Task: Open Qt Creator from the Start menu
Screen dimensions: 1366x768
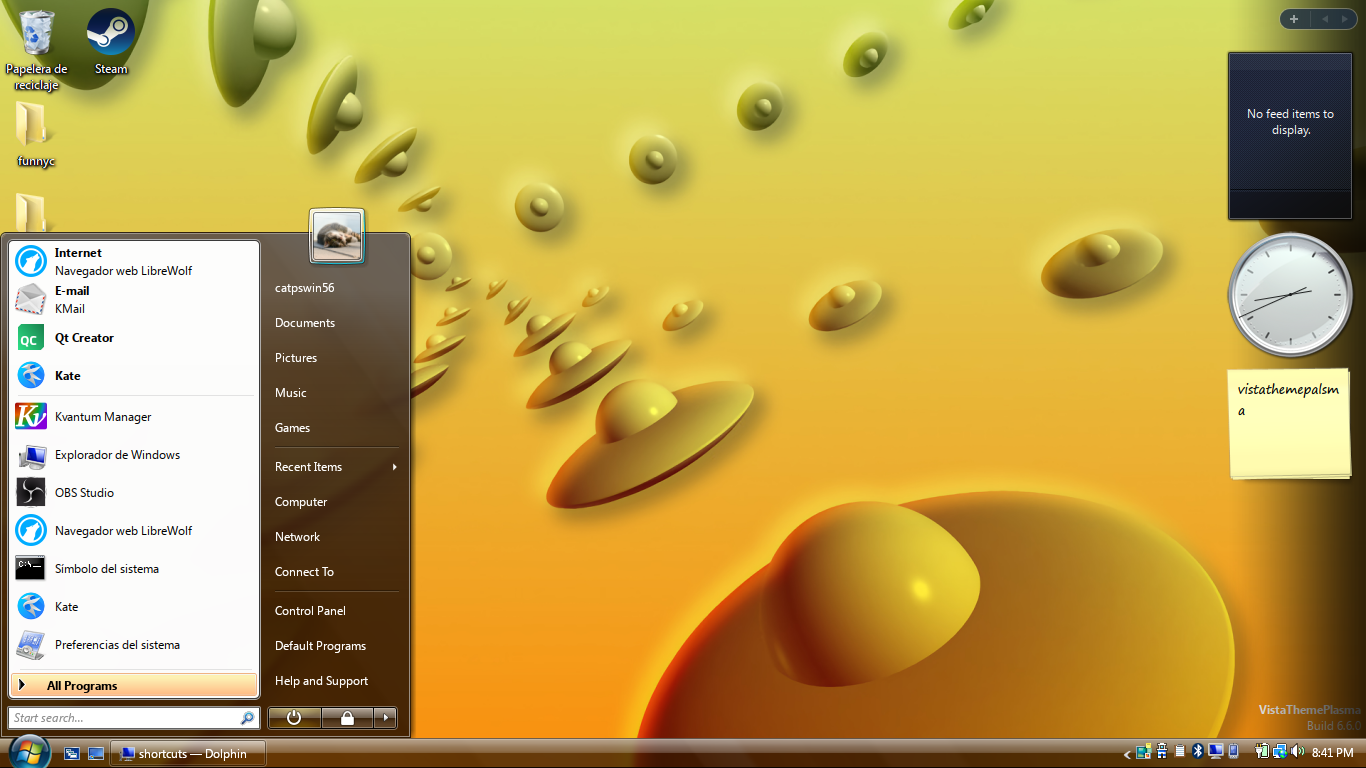Action: (x=134, y=338)
